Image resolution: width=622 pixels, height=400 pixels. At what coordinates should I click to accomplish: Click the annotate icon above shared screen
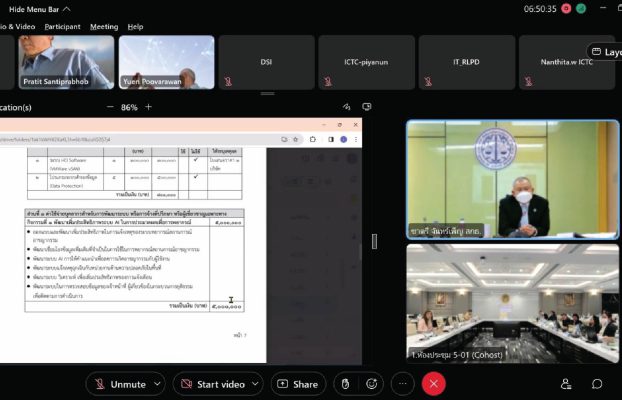pos(347,107)
